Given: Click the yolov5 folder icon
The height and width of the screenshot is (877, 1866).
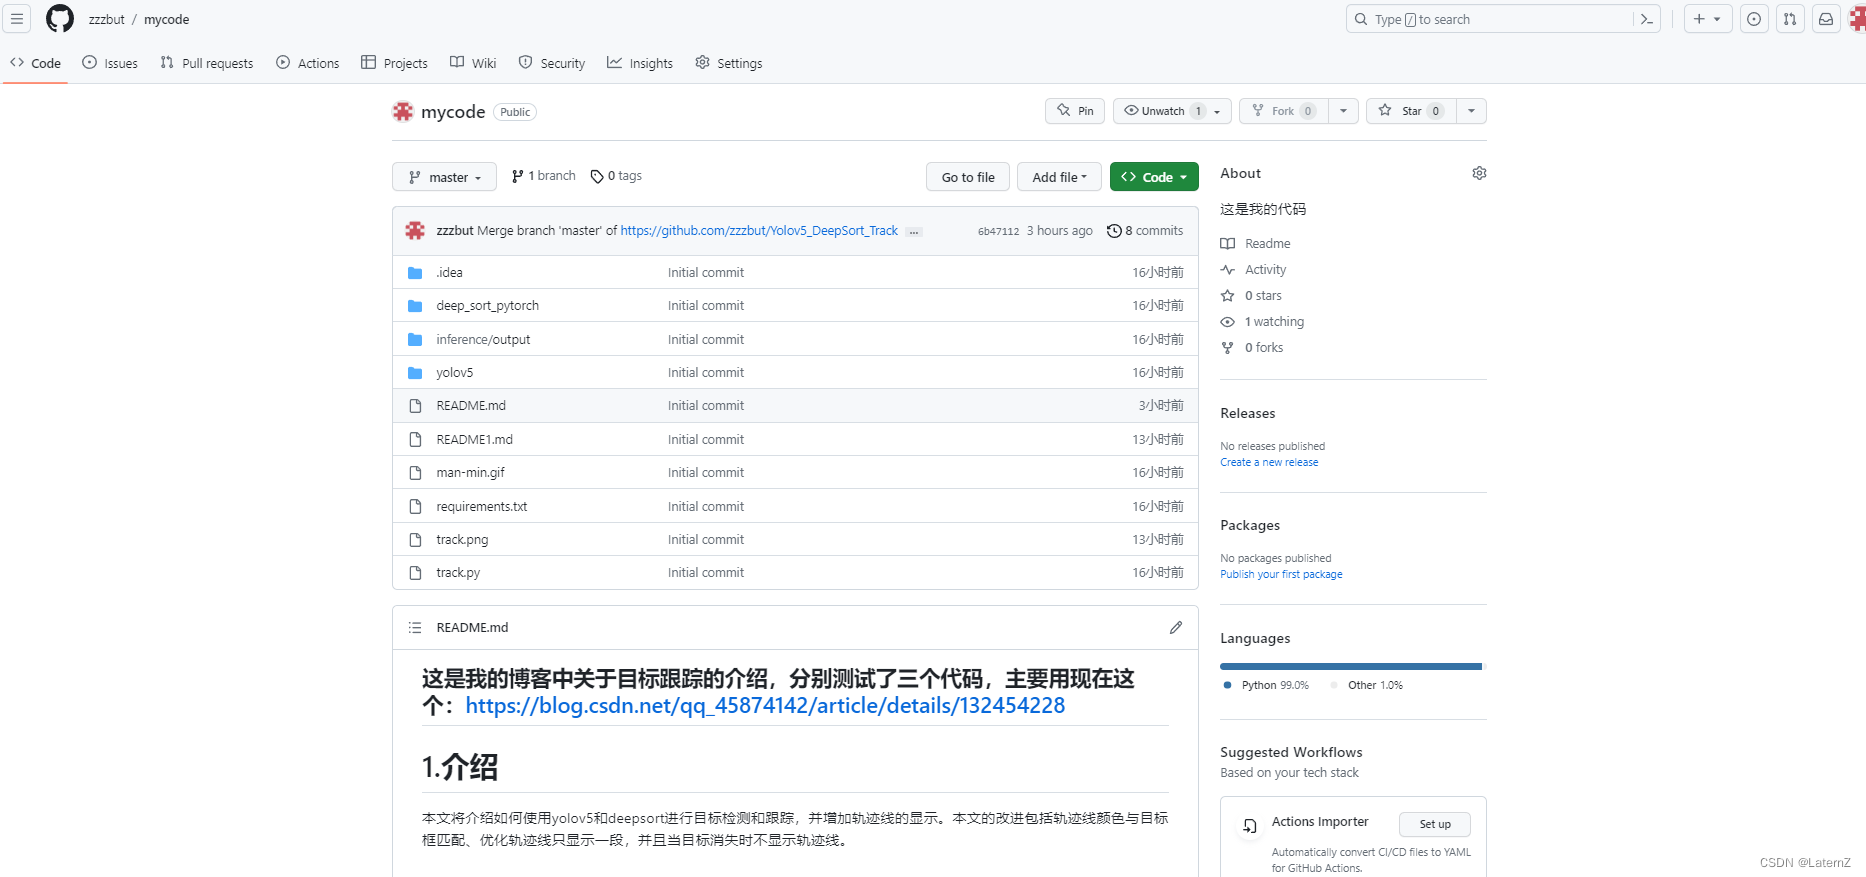Looking at the screenshot, I should tap(415, 372).
